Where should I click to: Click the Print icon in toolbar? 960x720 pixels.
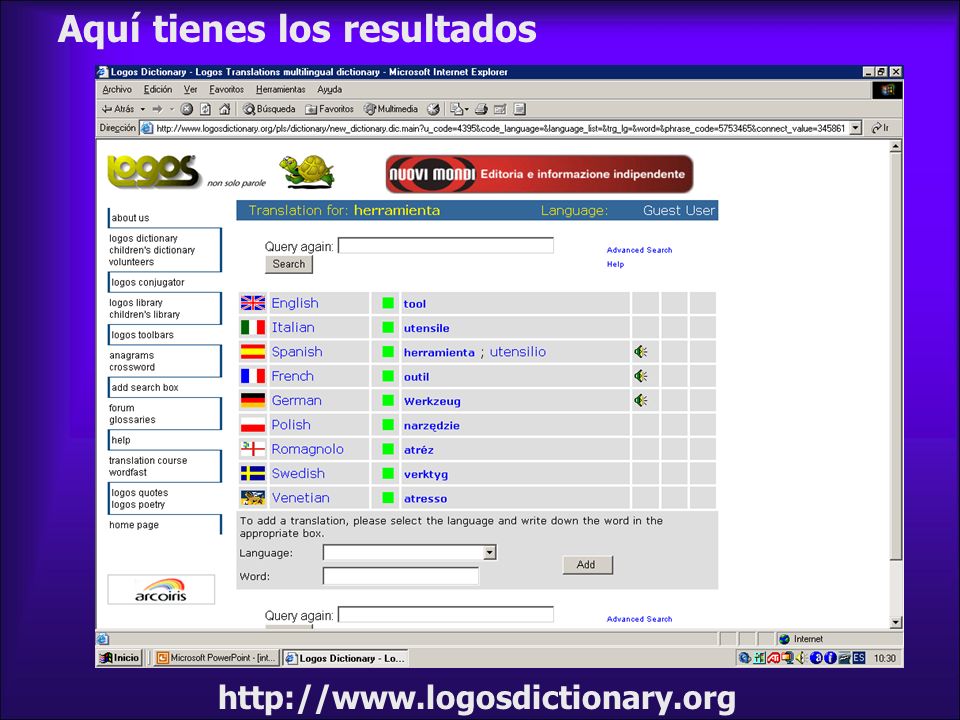click(481, 109)
